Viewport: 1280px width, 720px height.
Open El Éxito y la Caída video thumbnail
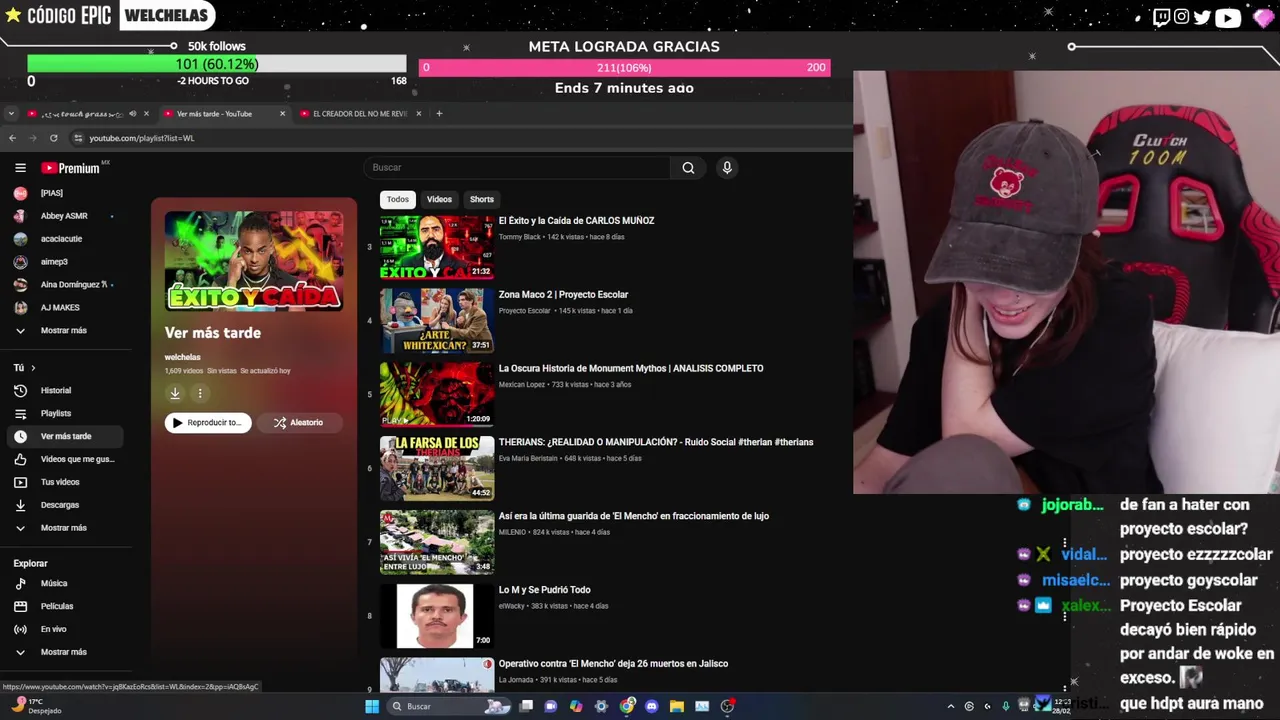pos(437,247)
